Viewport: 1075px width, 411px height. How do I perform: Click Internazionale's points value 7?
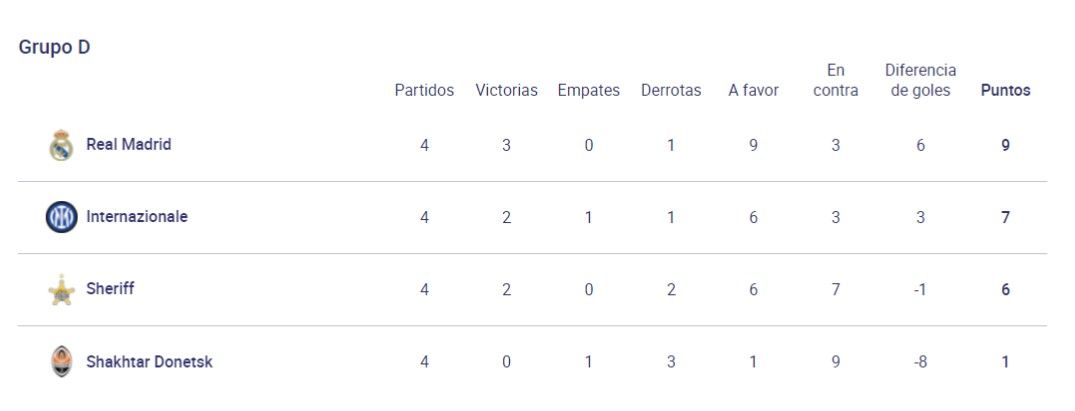(1005, 218)
